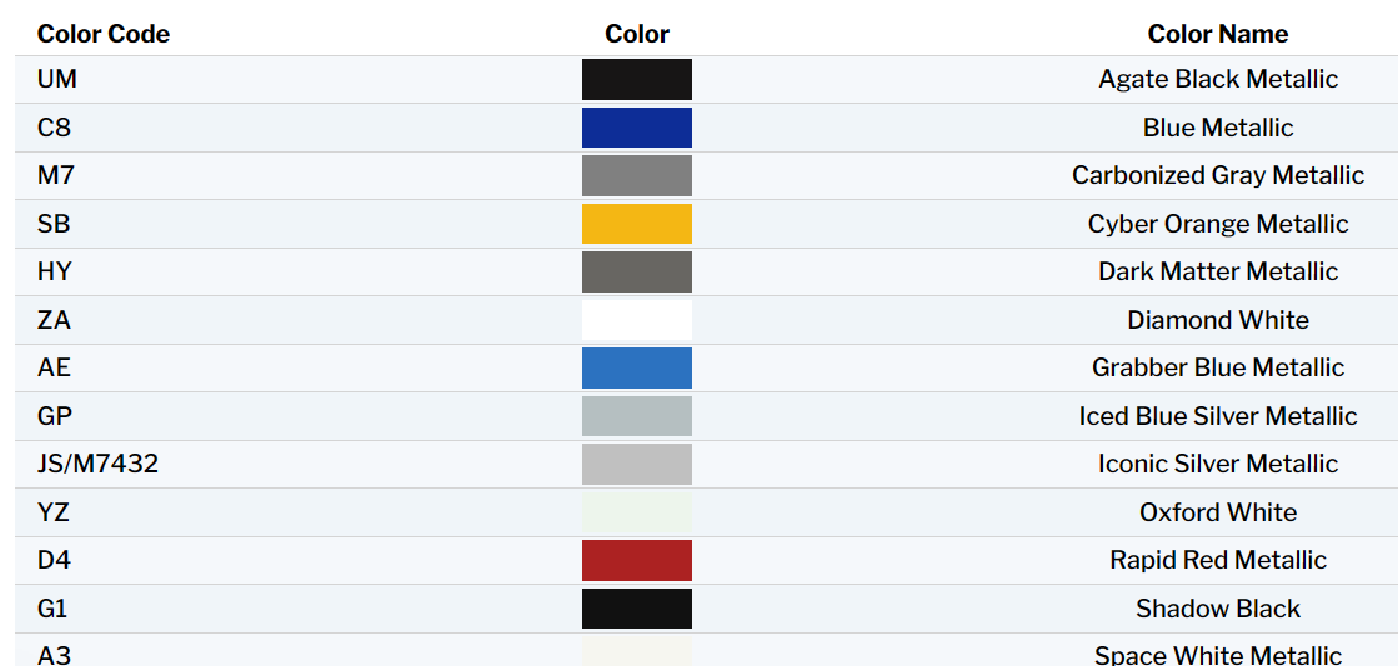Select the Iconic Silver Metallic swatch
Image resolution: width=1400 pixels, height=668 pixels.
(637, 464)
